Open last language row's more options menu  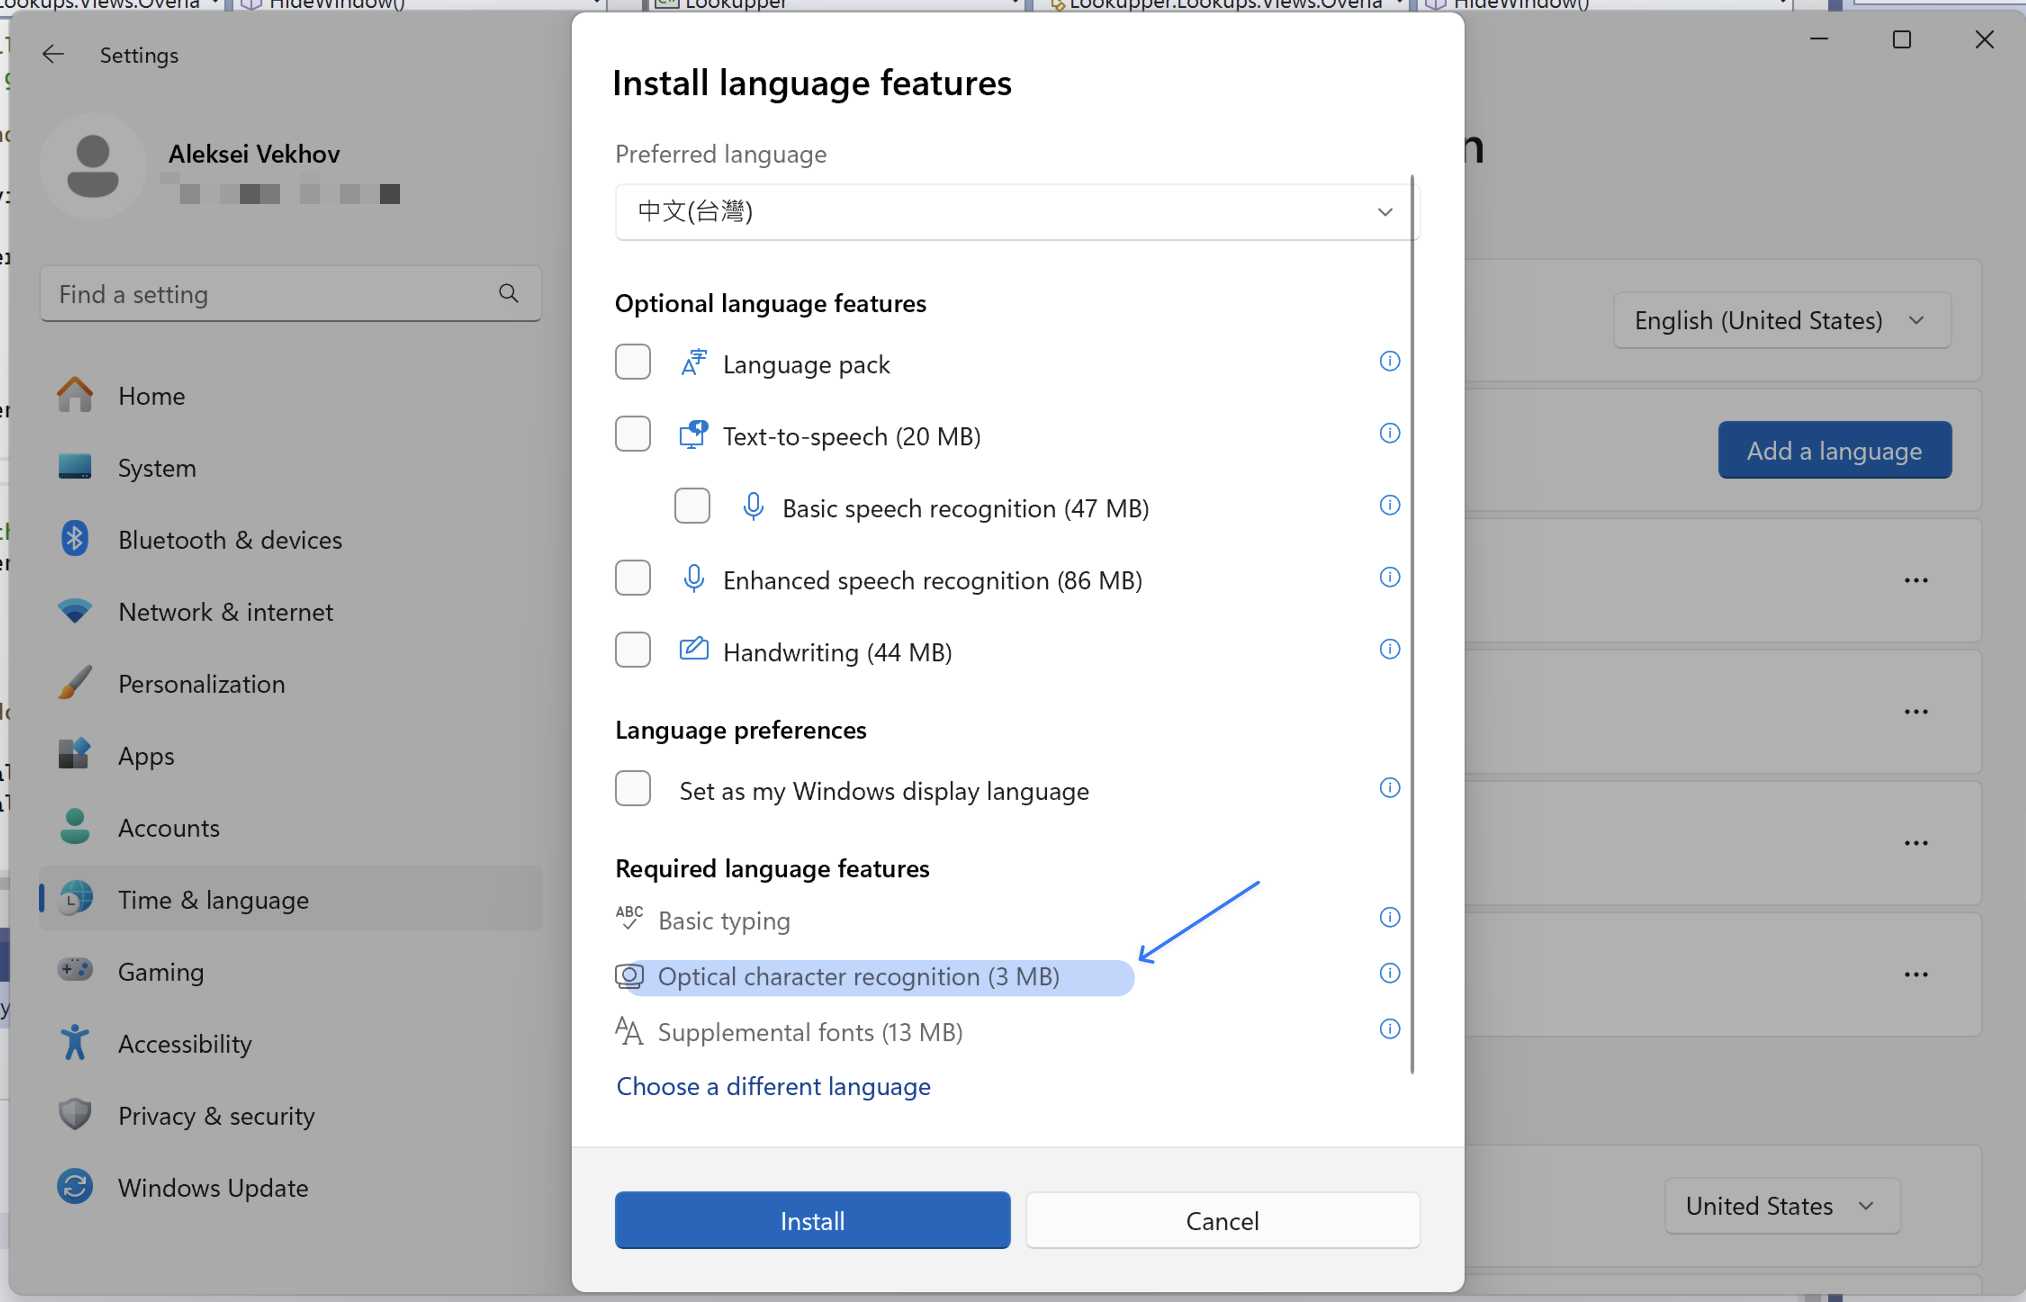pos(1915,974)
